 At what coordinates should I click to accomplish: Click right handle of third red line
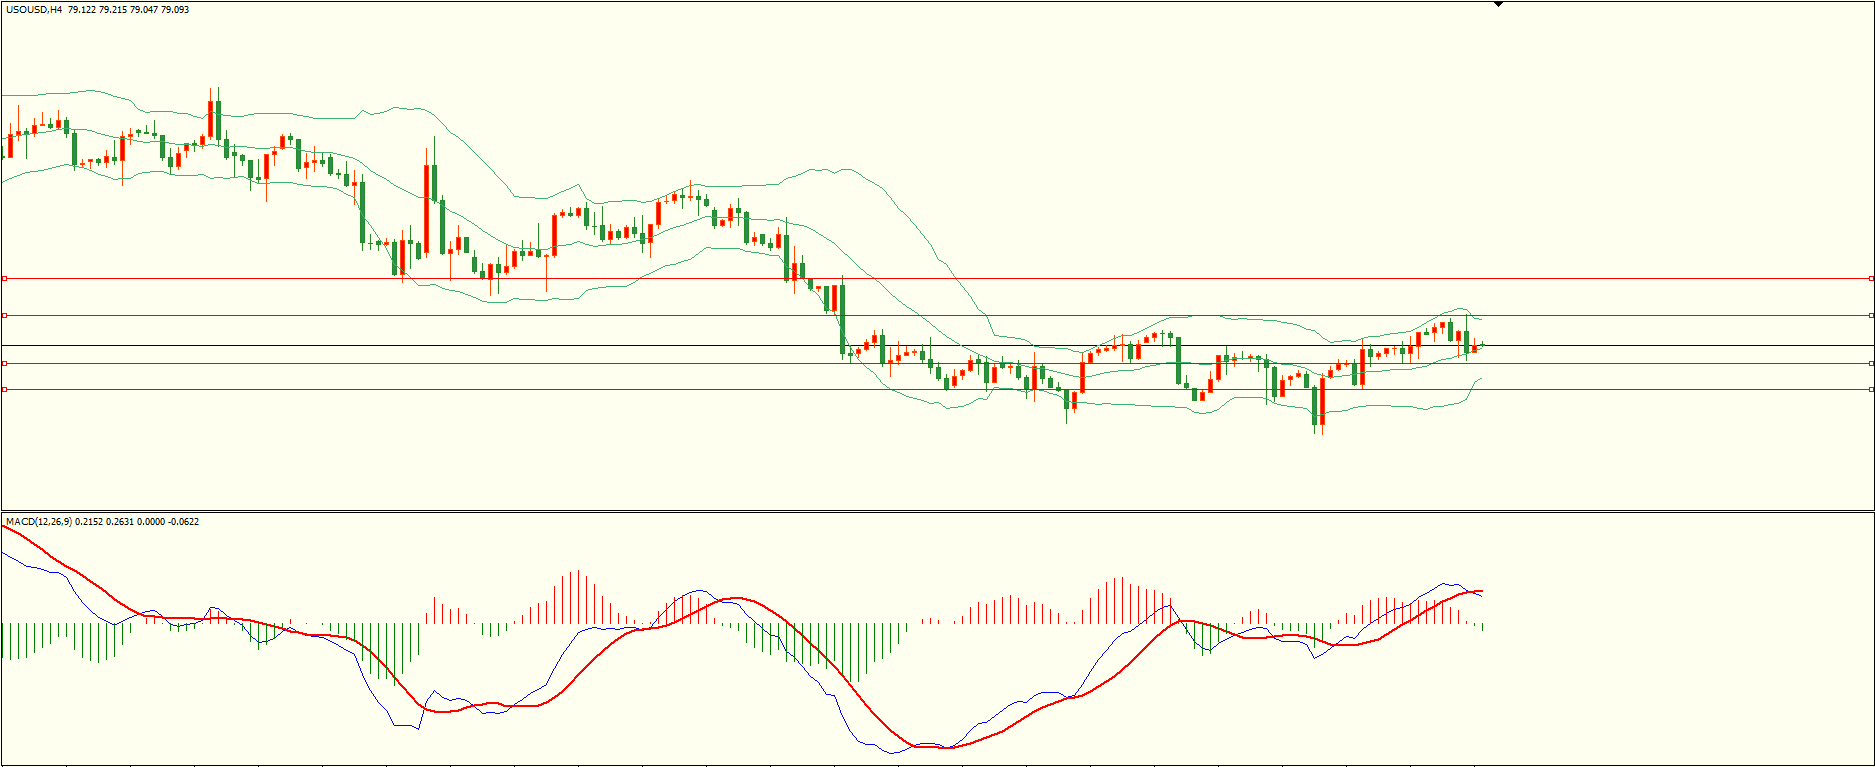click(x=1871, y=364)
